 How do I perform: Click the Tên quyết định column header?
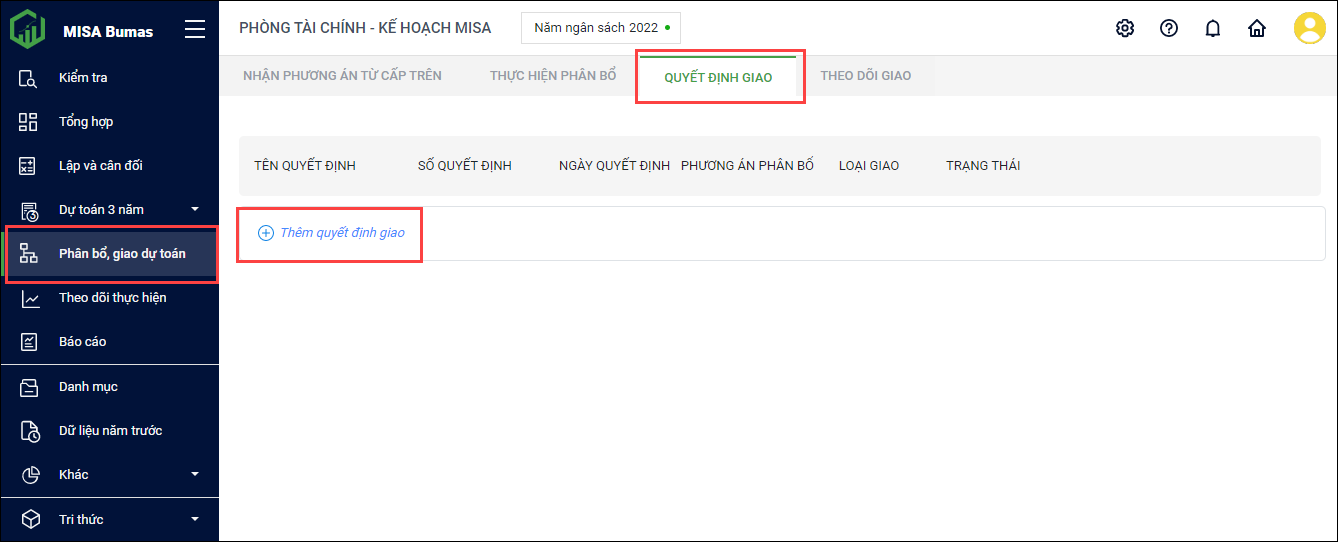click(x=305, y=166)
